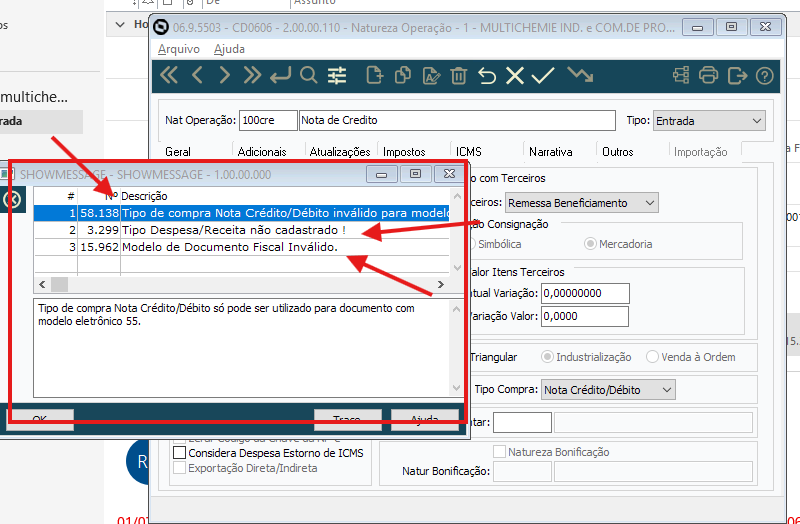Viewport: 800px width, 524px height.
Task: Switch to the Geral tab
Action: pyautogui.click(x=178, y=152)
